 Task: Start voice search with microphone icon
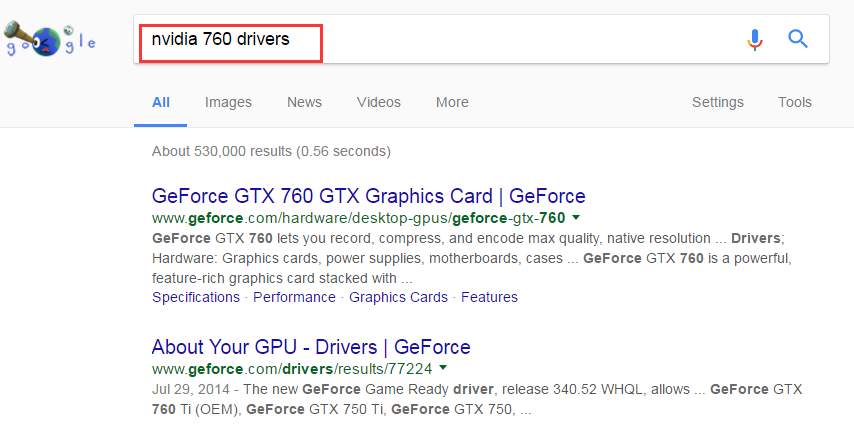754,39
